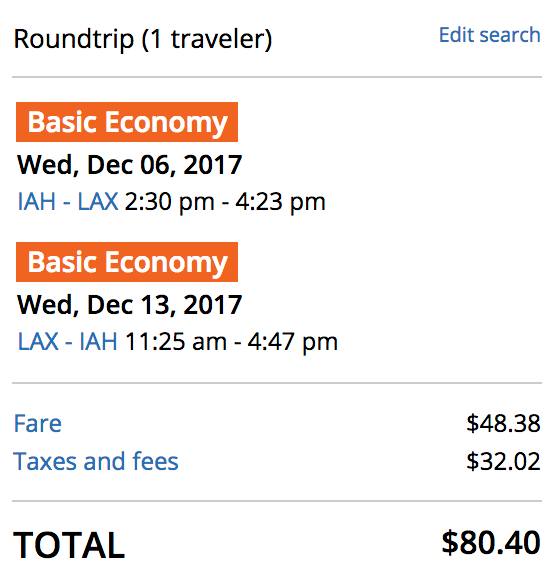Select the Wed, Dec 13, 2017 date
Screen dimensions: 556x582
[130, 305]
